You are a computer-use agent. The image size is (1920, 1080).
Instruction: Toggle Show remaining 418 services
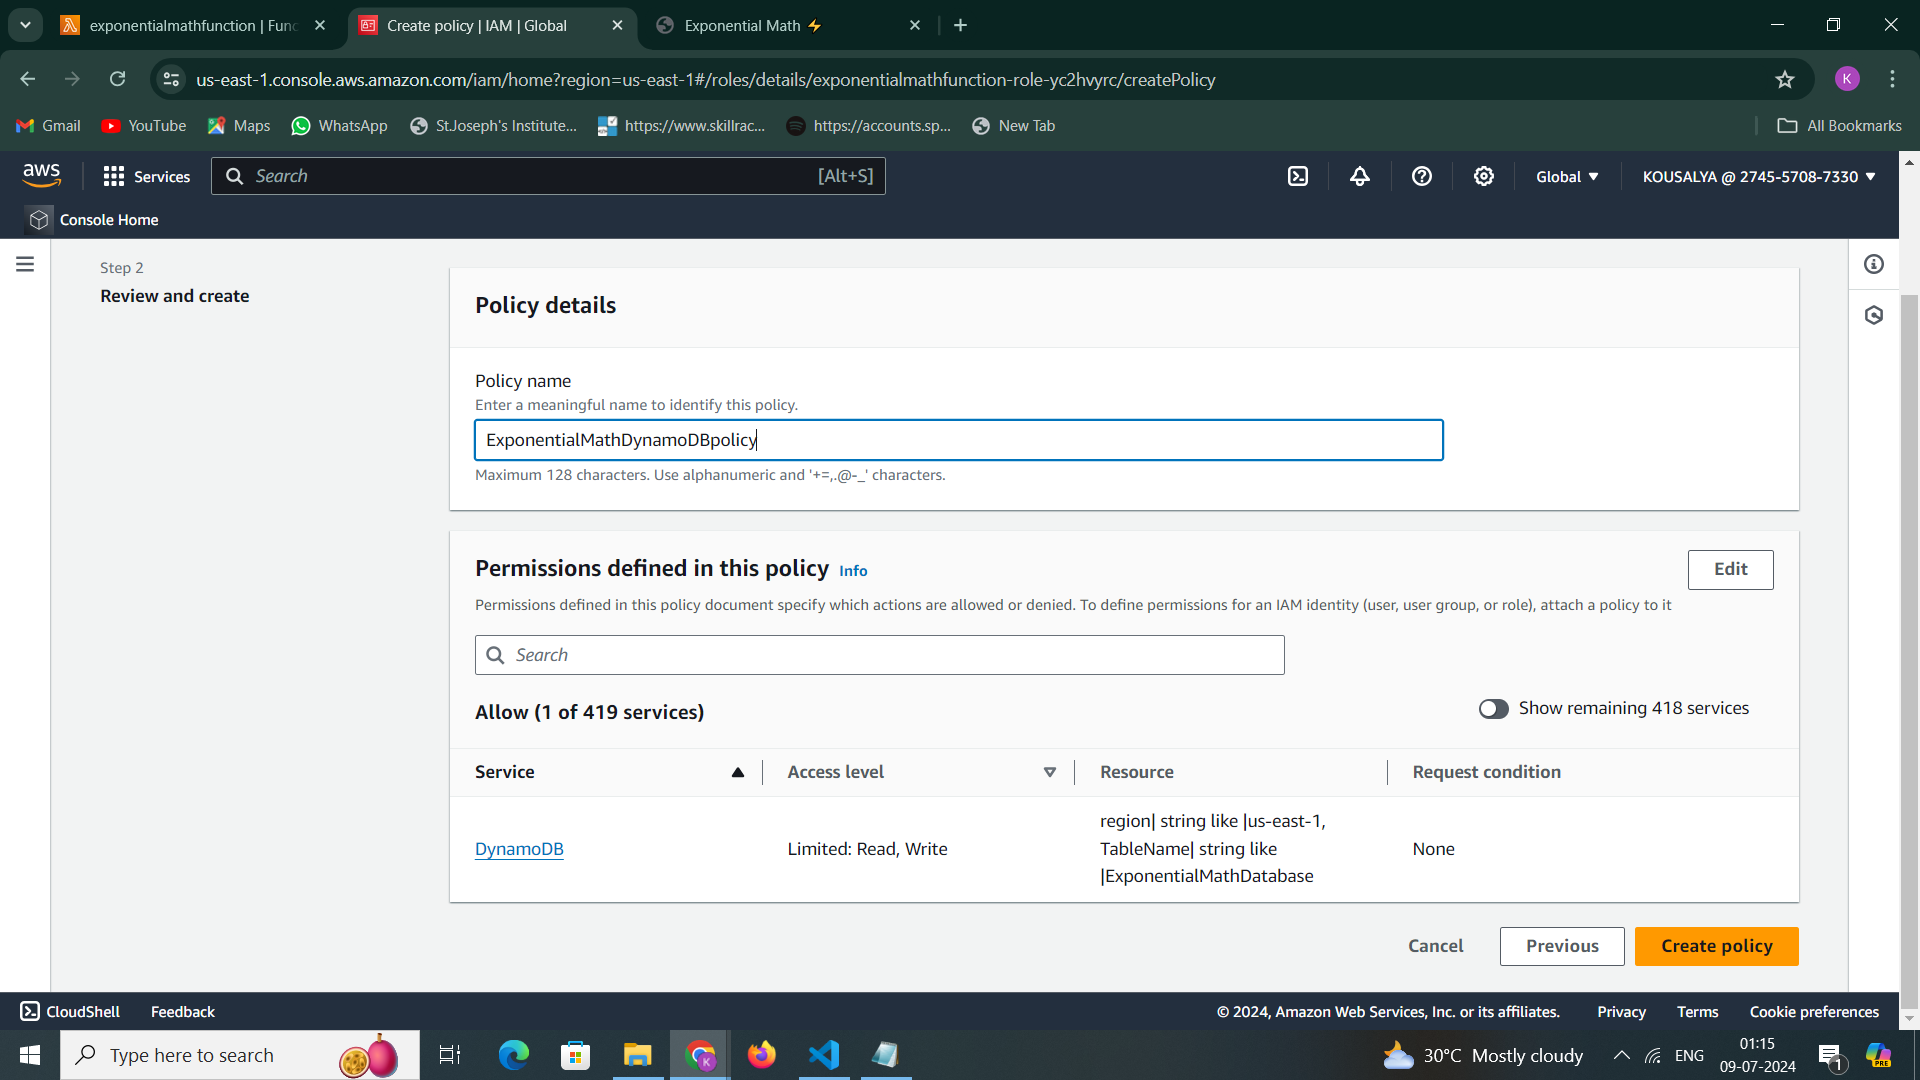pos(1494,709)
